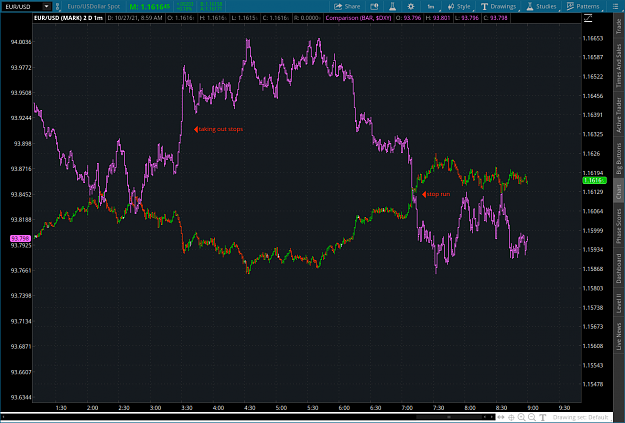Click the symbol link chain icon
The height and width of the screenshot is (423, 625).
tap(58, 6)
